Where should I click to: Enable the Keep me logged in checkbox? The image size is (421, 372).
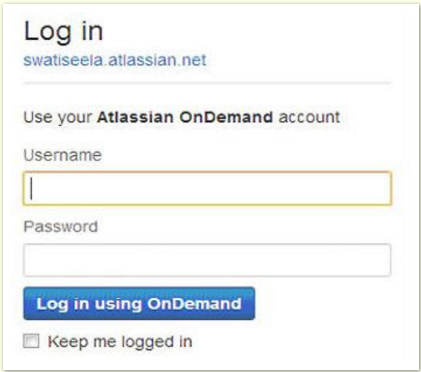31,341
